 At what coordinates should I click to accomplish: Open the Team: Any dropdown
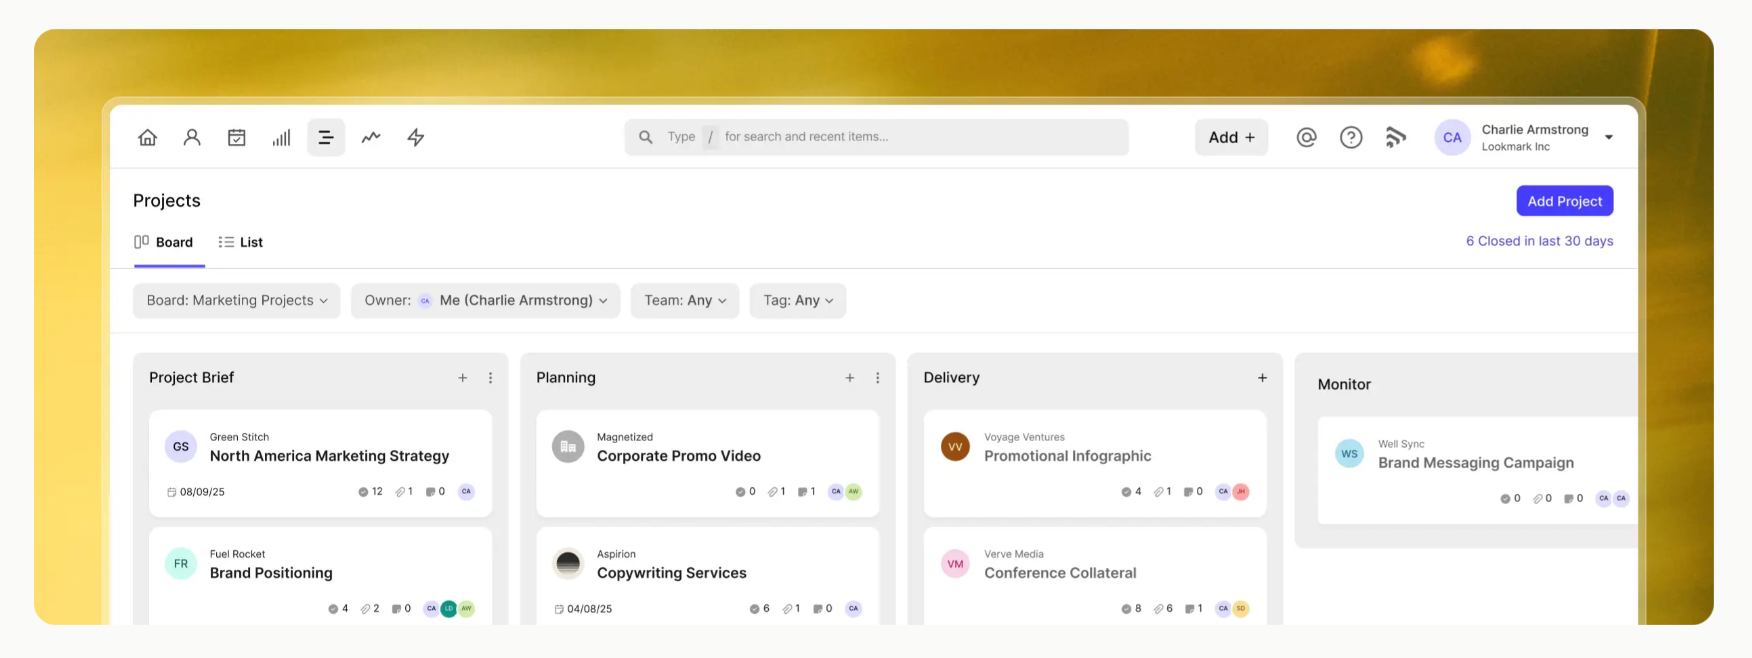[x=685, y=301]
